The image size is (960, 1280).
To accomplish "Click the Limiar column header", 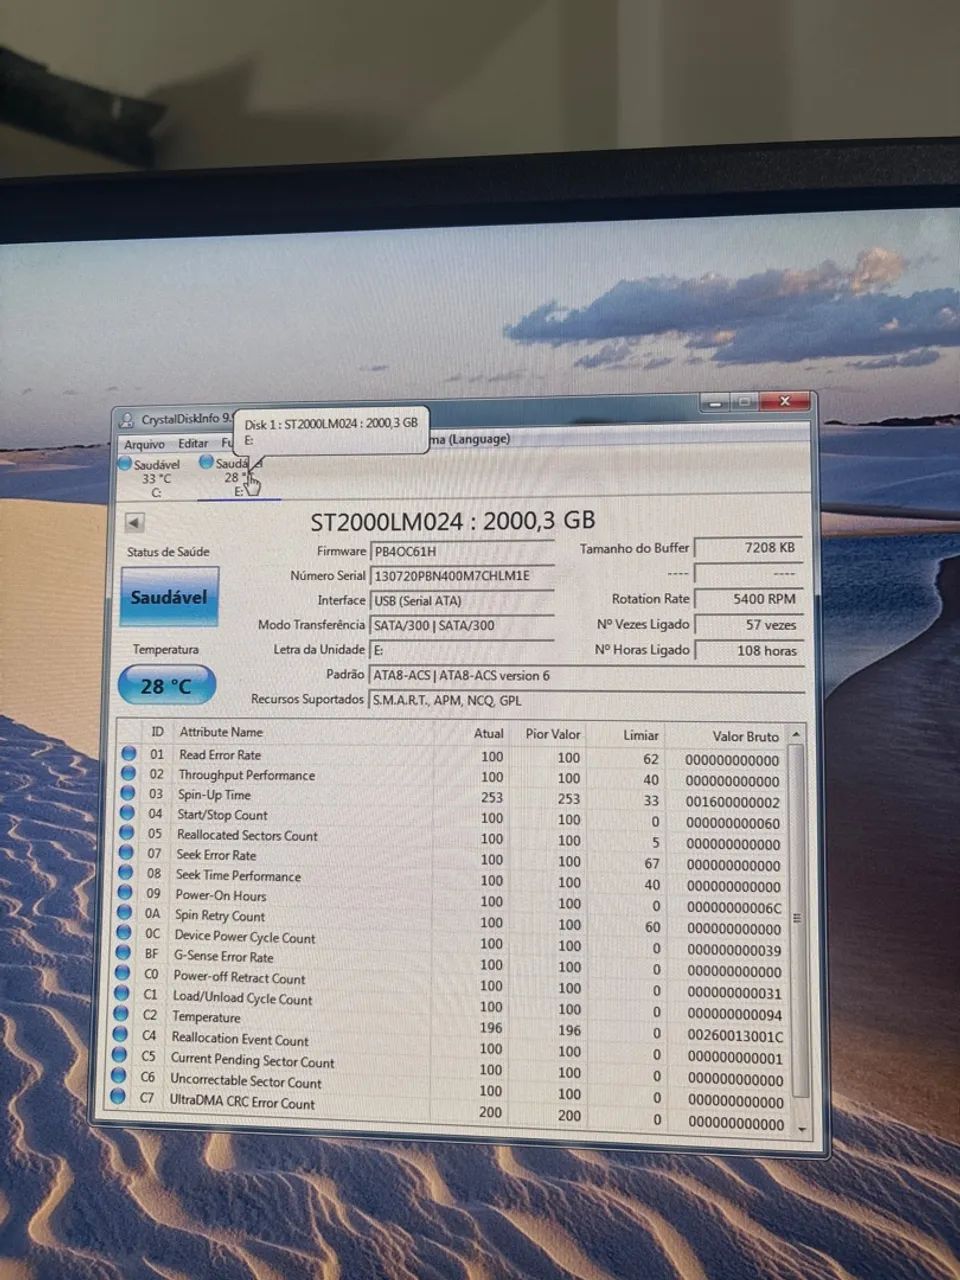I will [x=640, y=735].
